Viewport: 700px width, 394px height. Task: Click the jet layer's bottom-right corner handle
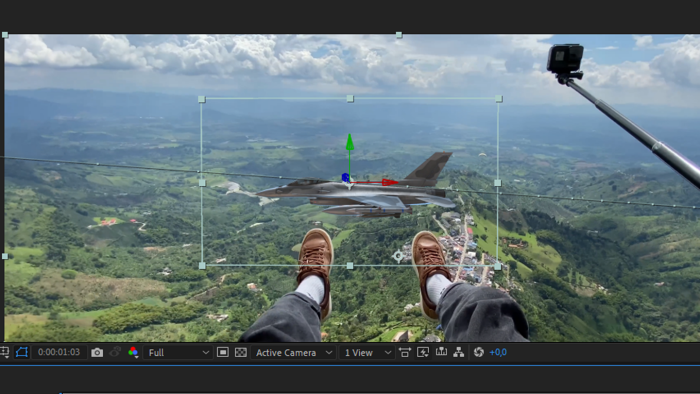(498, 266)
